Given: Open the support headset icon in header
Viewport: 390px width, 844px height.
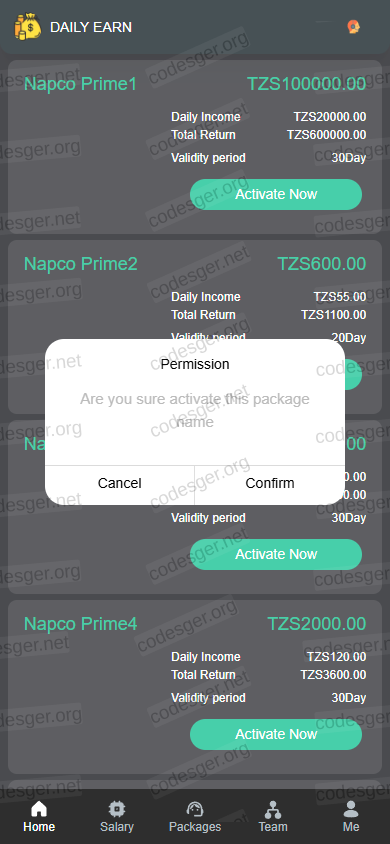Looking at the screenshot, I should click(x=353, y=27).
